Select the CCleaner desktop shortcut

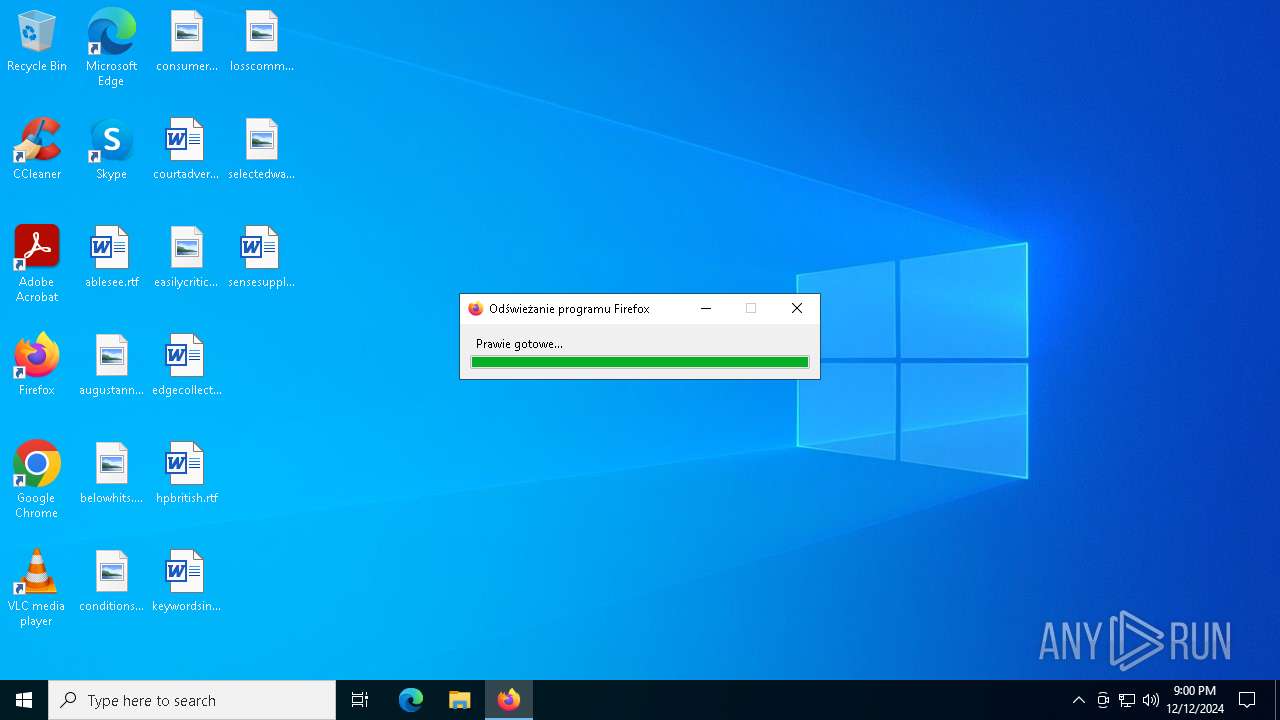click(x=37, y=149)
